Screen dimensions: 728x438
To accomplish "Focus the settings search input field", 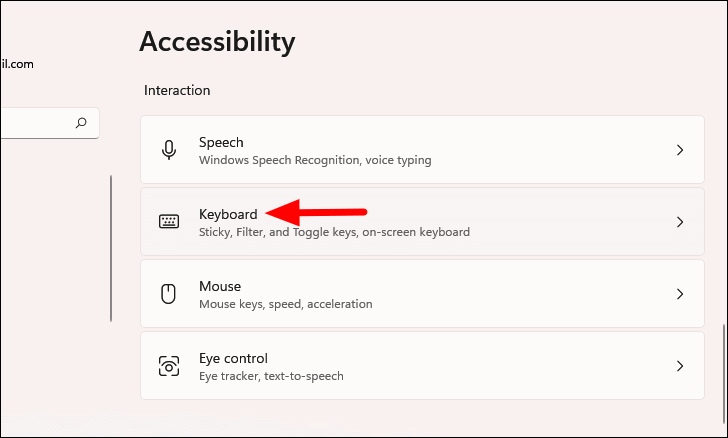I will pos(35,123).
